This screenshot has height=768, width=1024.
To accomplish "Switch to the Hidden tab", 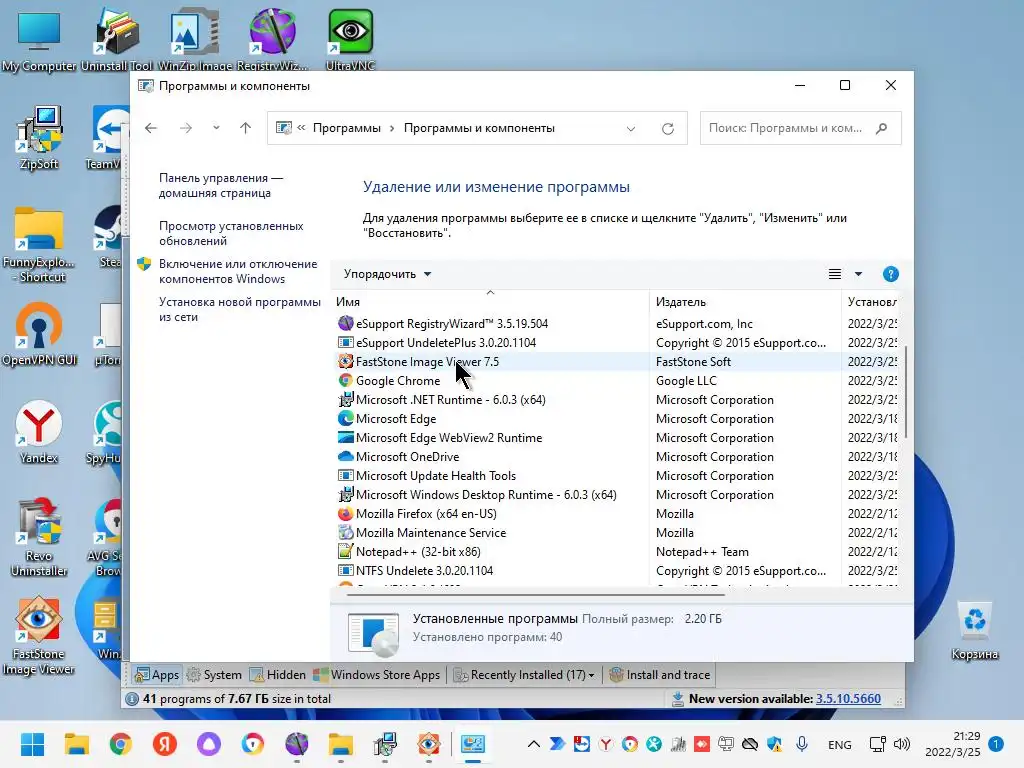I will [278, 675].
